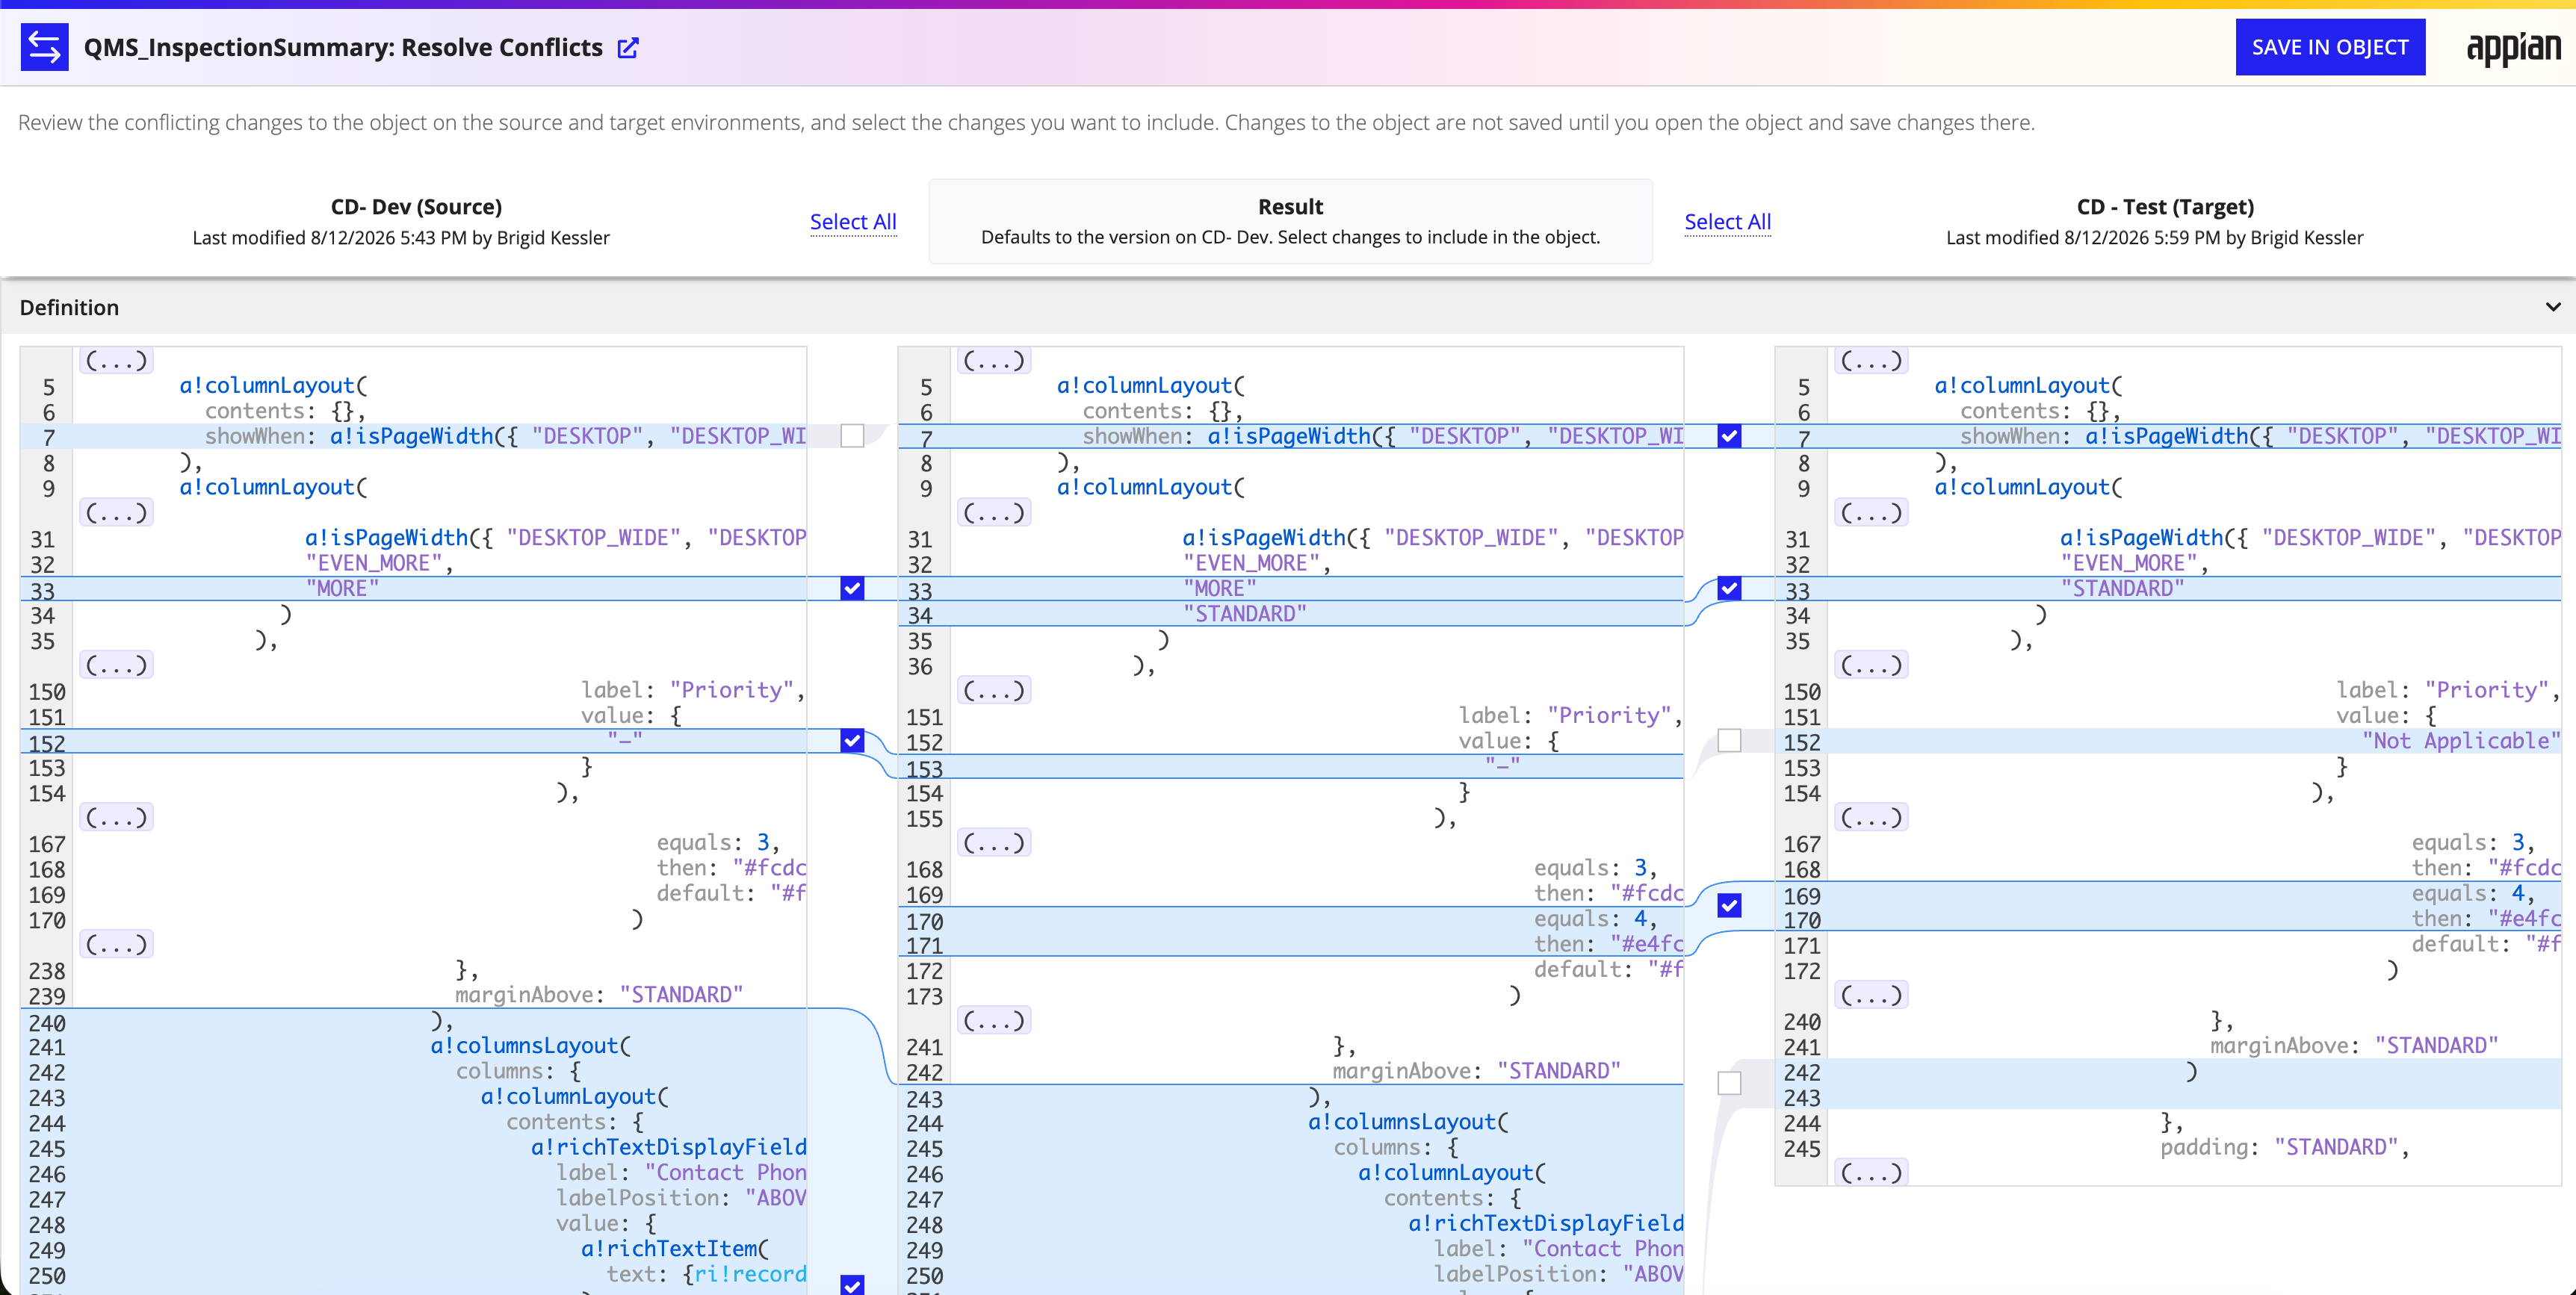
Task: Open QMS_InspectionSummary in a new tab via the external link icon
Action: (628, 48)
